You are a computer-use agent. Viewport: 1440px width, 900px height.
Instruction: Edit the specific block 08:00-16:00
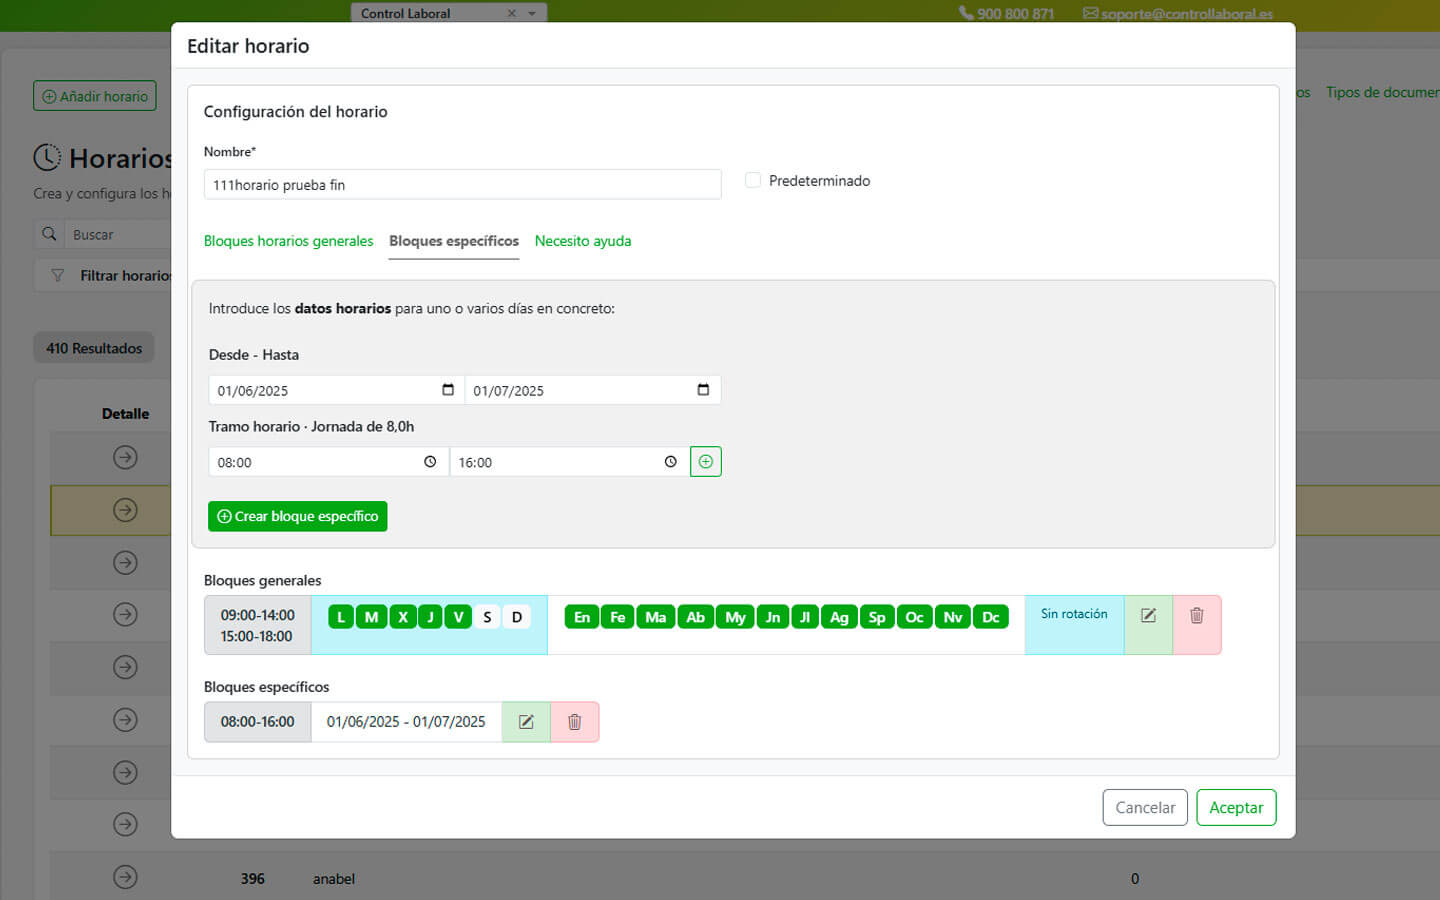[x=526, y=722]
